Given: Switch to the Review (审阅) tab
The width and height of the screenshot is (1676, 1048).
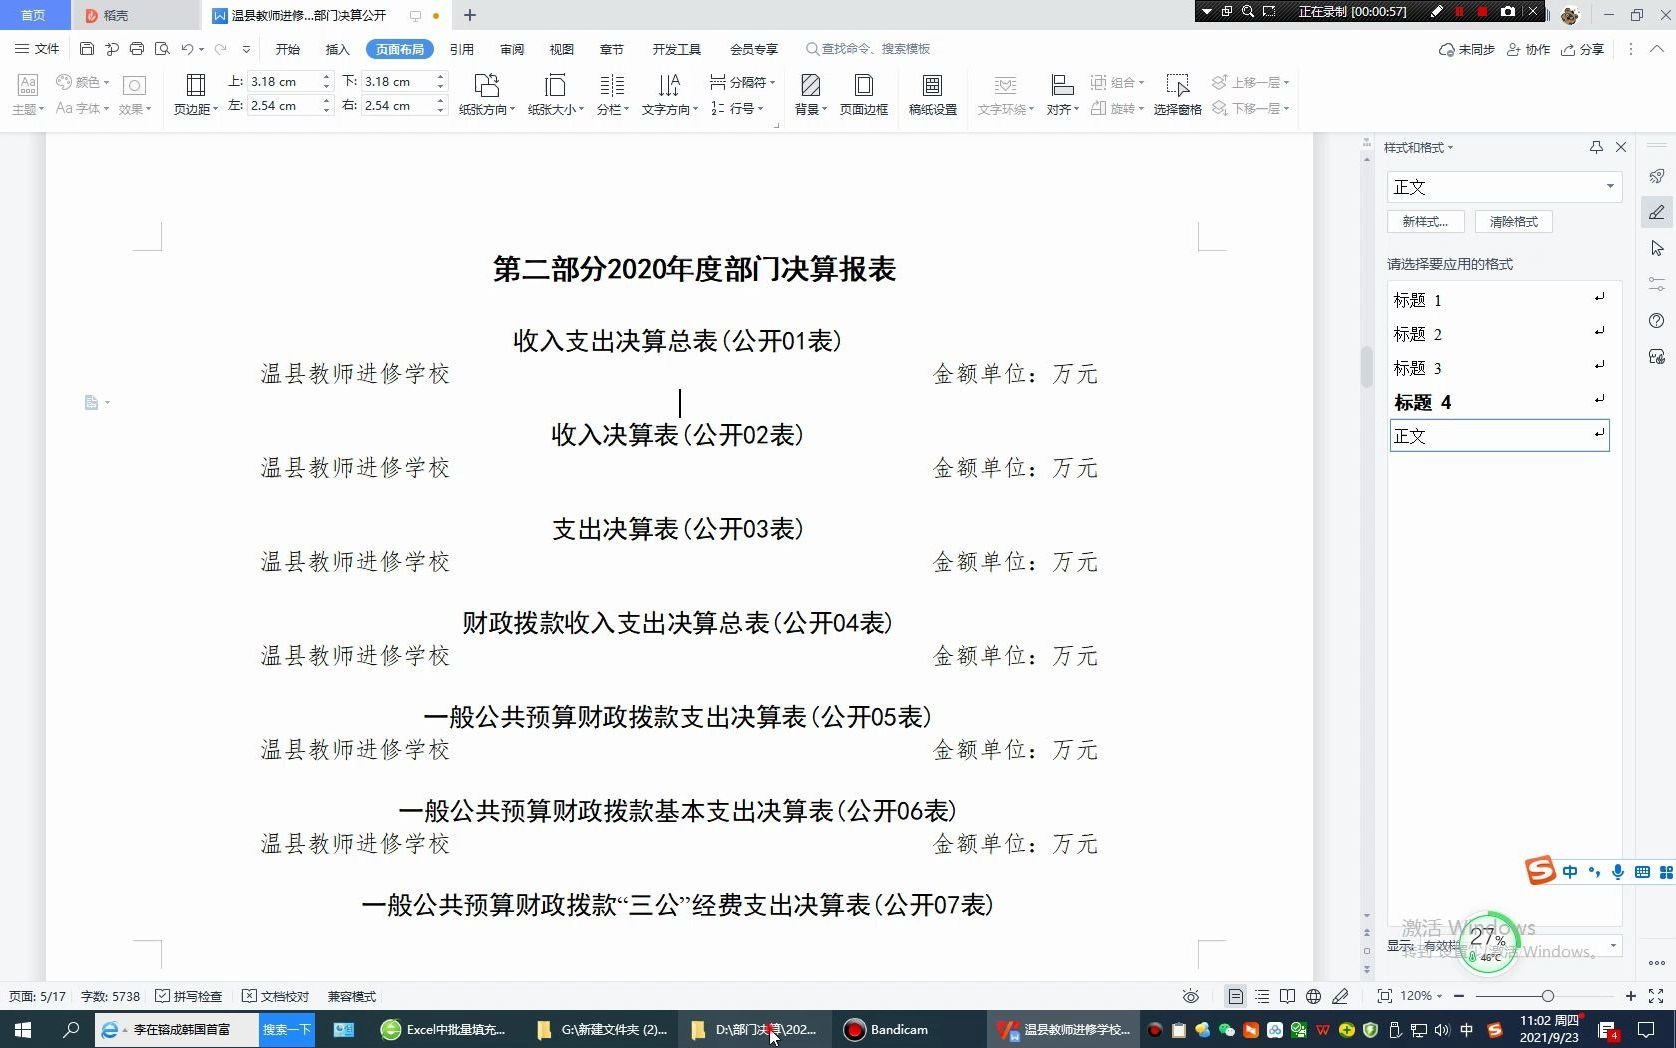Looking at the screenshot, I should 512,49.
